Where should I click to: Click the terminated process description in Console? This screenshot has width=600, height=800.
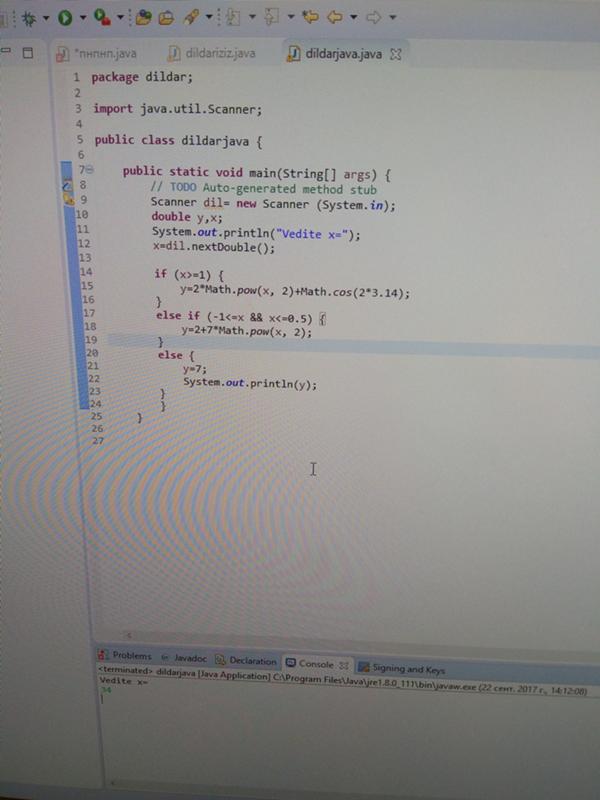click(342, 681)
